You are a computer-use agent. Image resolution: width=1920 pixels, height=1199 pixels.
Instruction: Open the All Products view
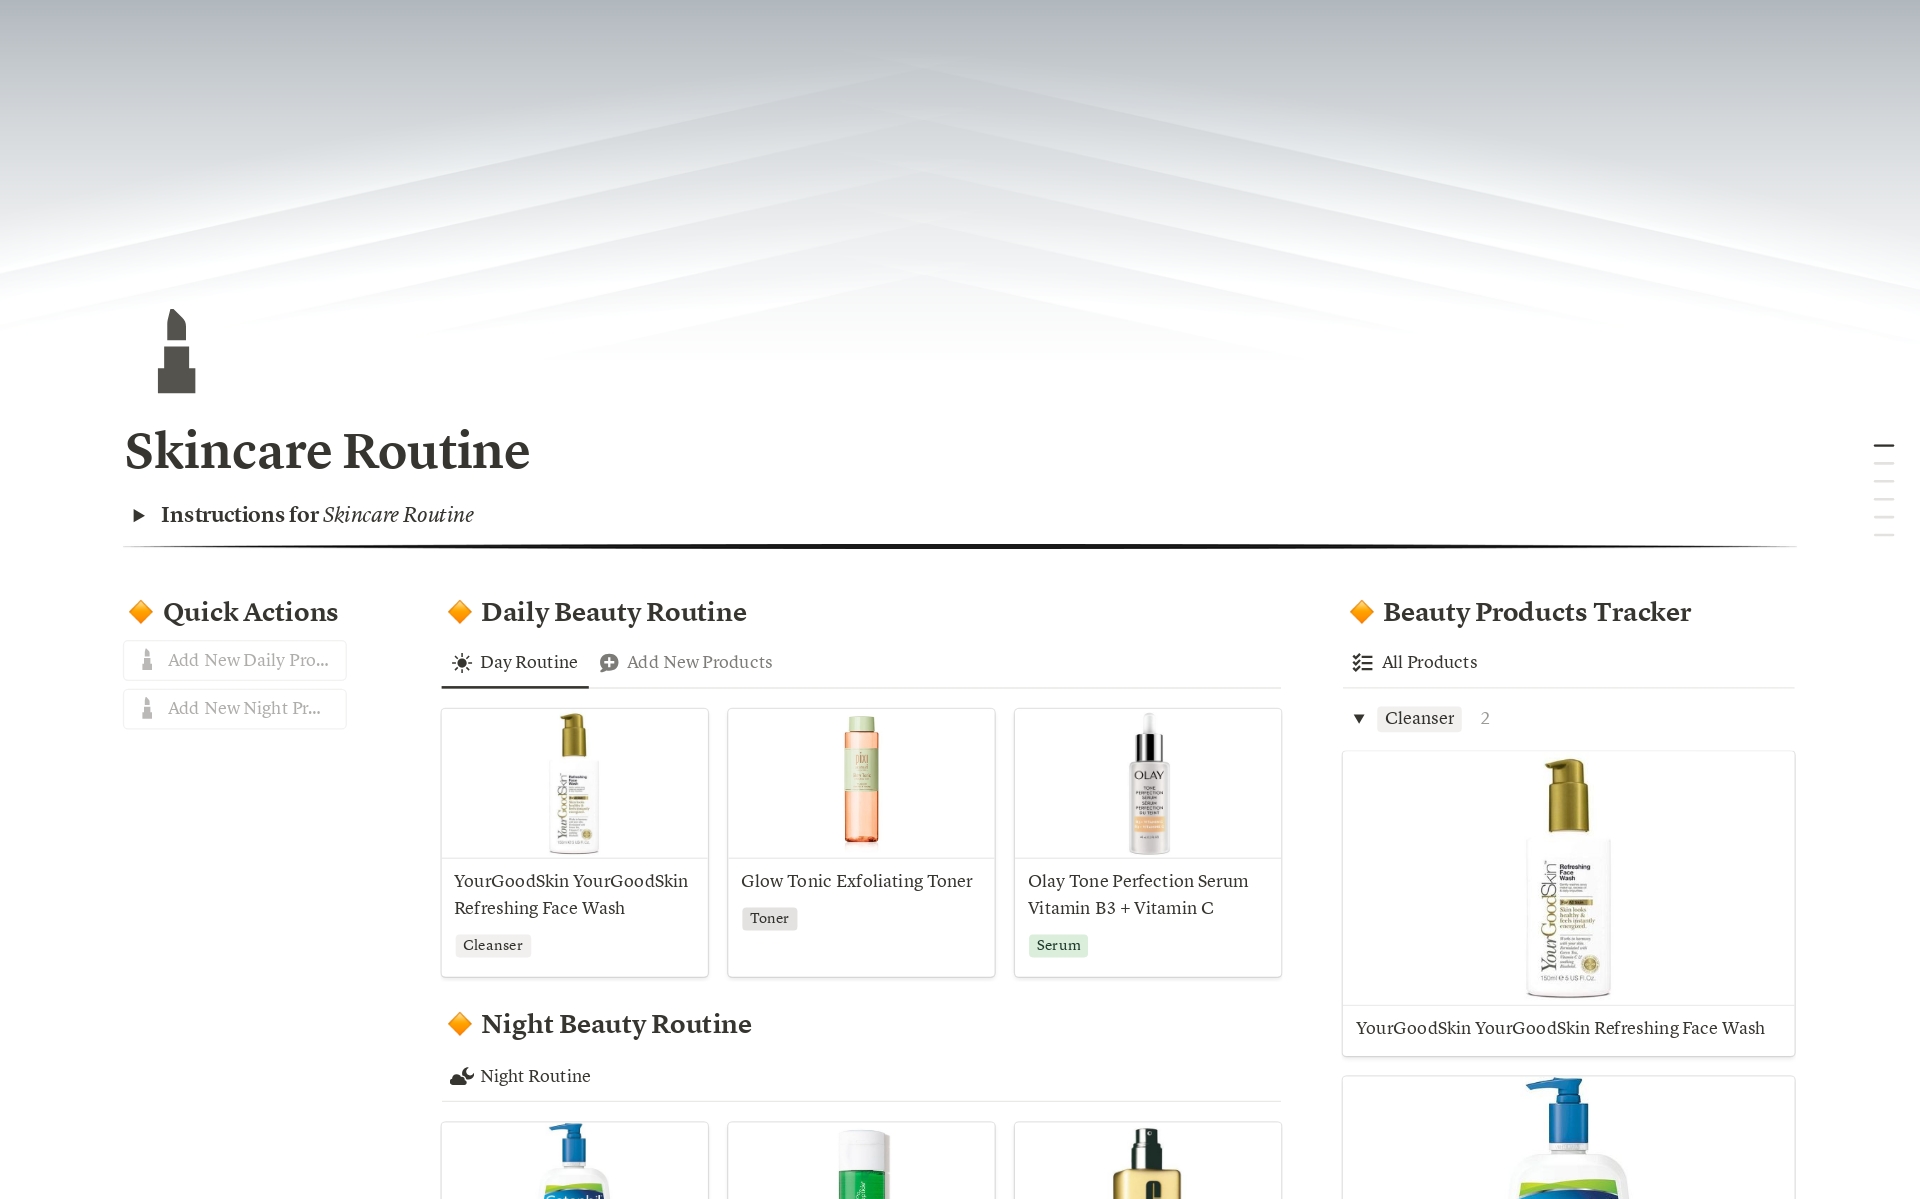coord(1428,663)
